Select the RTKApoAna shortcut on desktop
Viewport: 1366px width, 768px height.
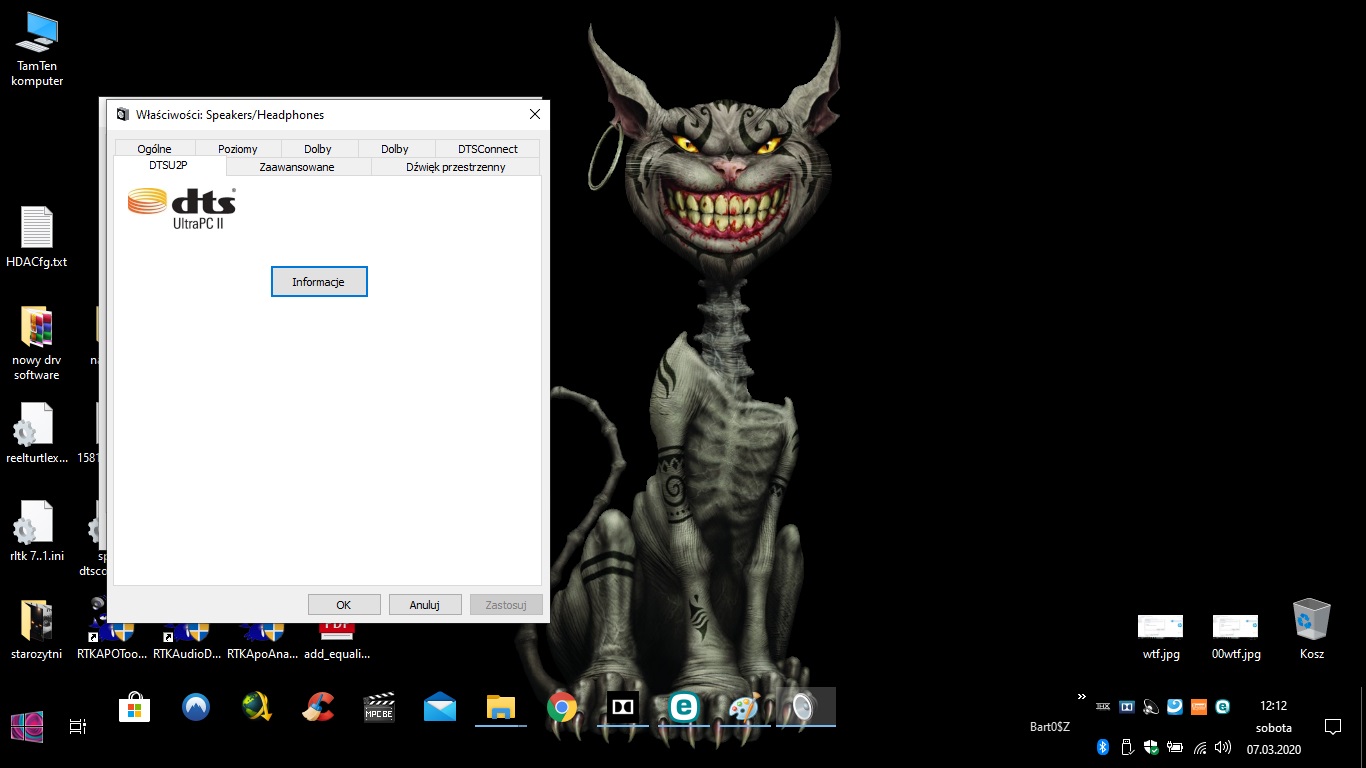coord(262,640)
